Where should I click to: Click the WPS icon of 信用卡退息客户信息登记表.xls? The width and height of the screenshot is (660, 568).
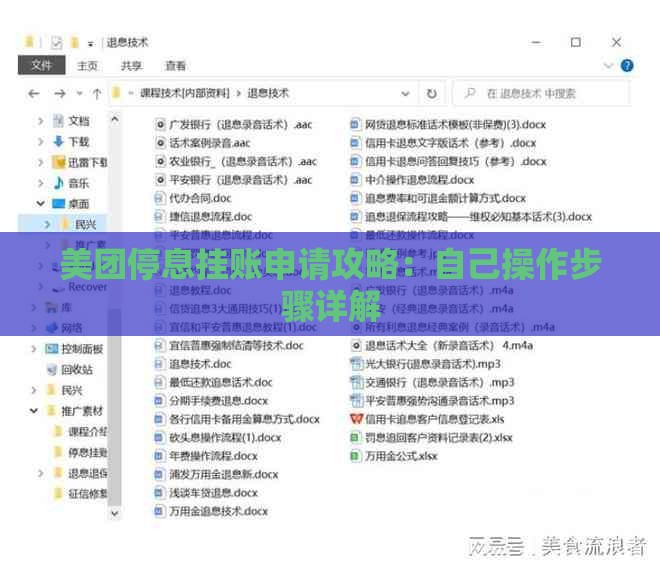coord(356,419)
